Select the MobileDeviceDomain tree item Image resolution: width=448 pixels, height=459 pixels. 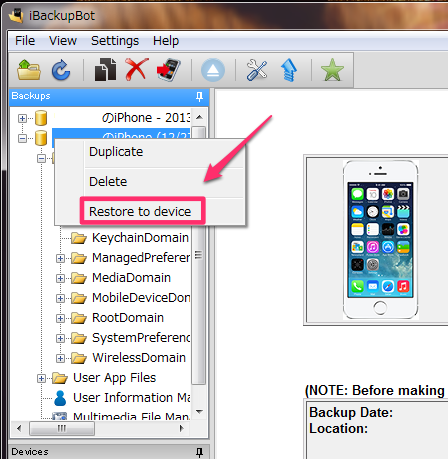point(141,298)
